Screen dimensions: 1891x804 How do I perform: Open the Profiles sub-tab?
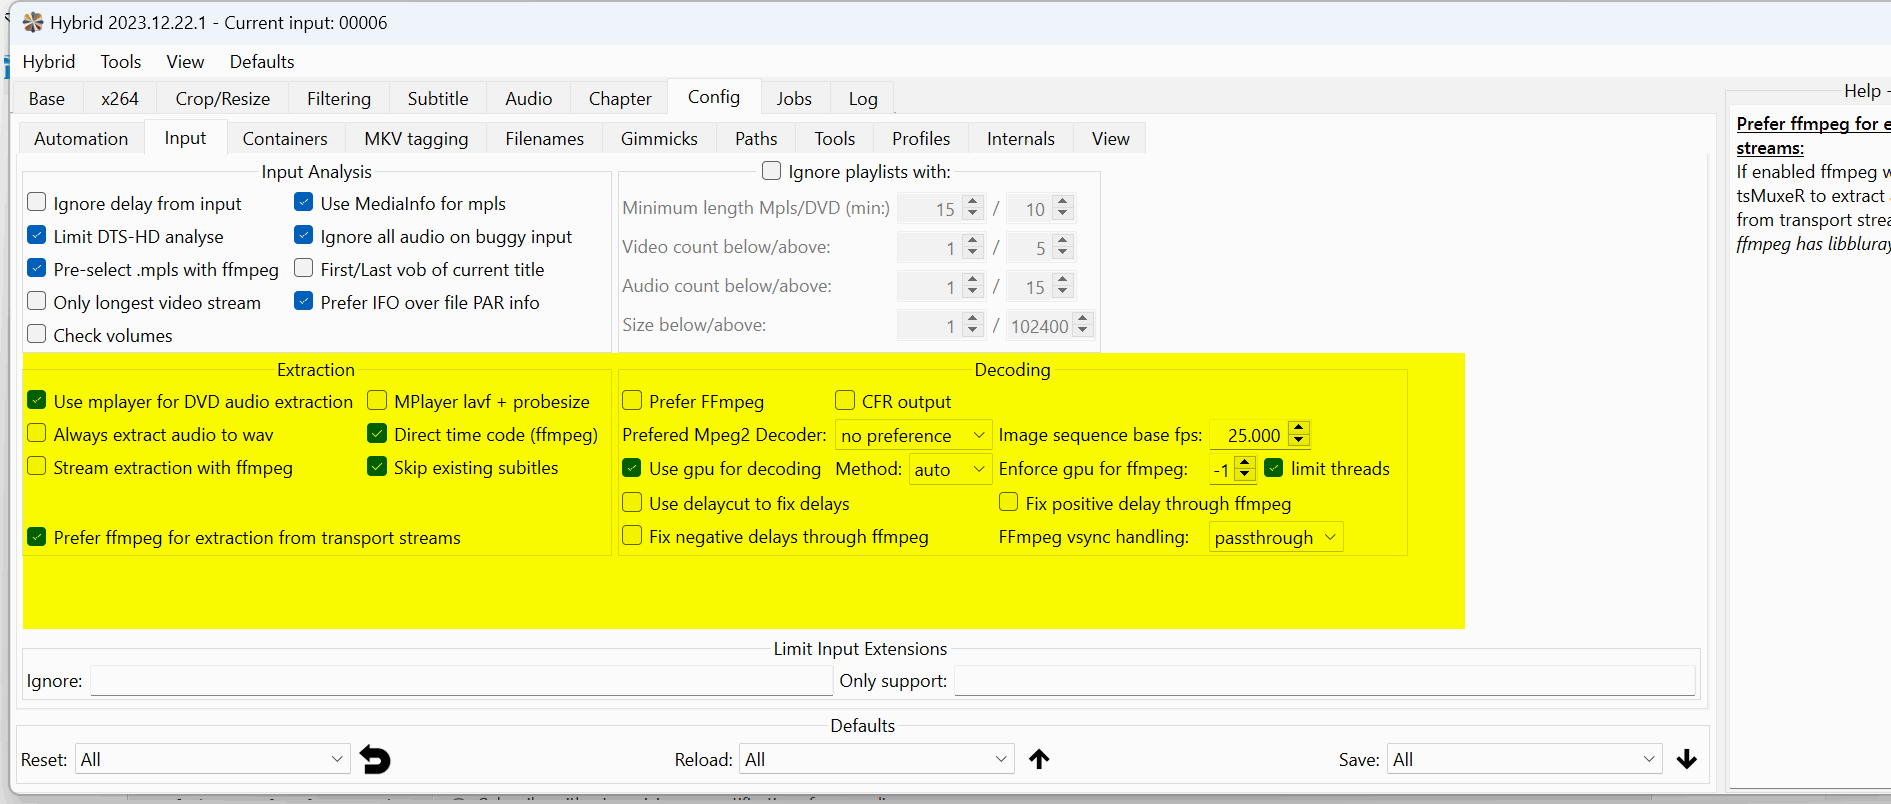pos(921,139)
